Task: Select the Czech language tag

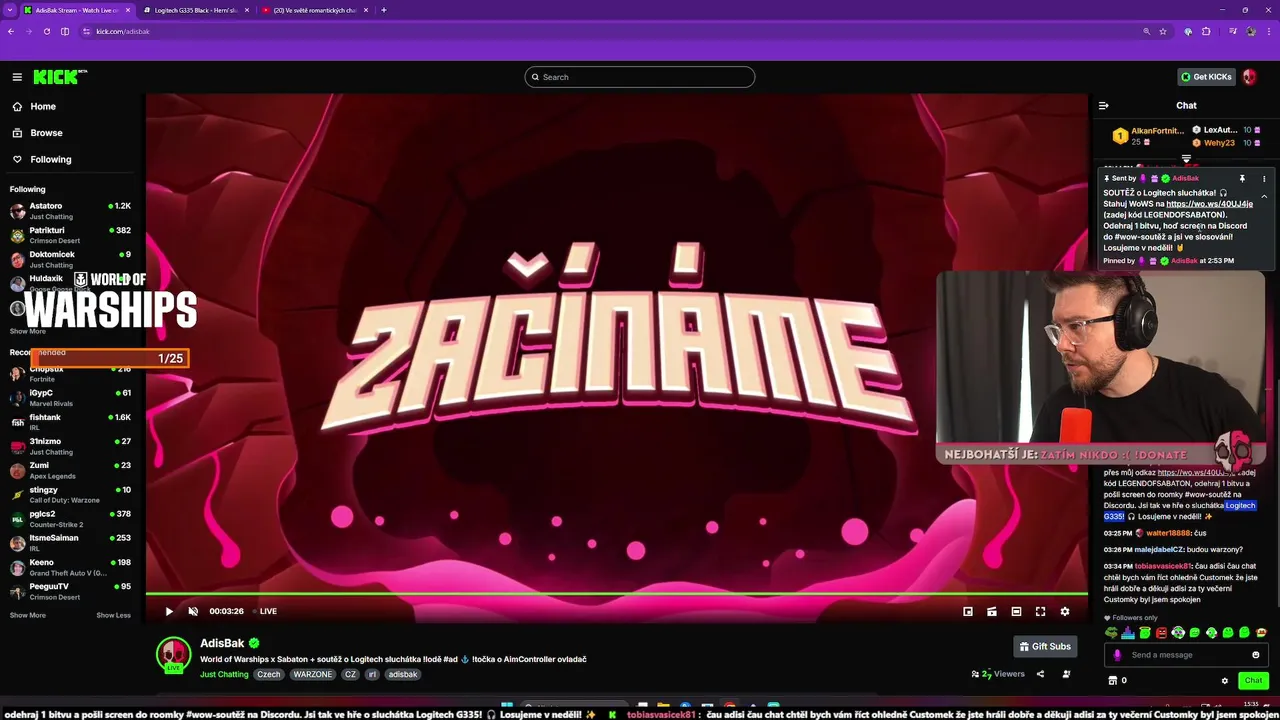Action: click(x=269, y=674)
